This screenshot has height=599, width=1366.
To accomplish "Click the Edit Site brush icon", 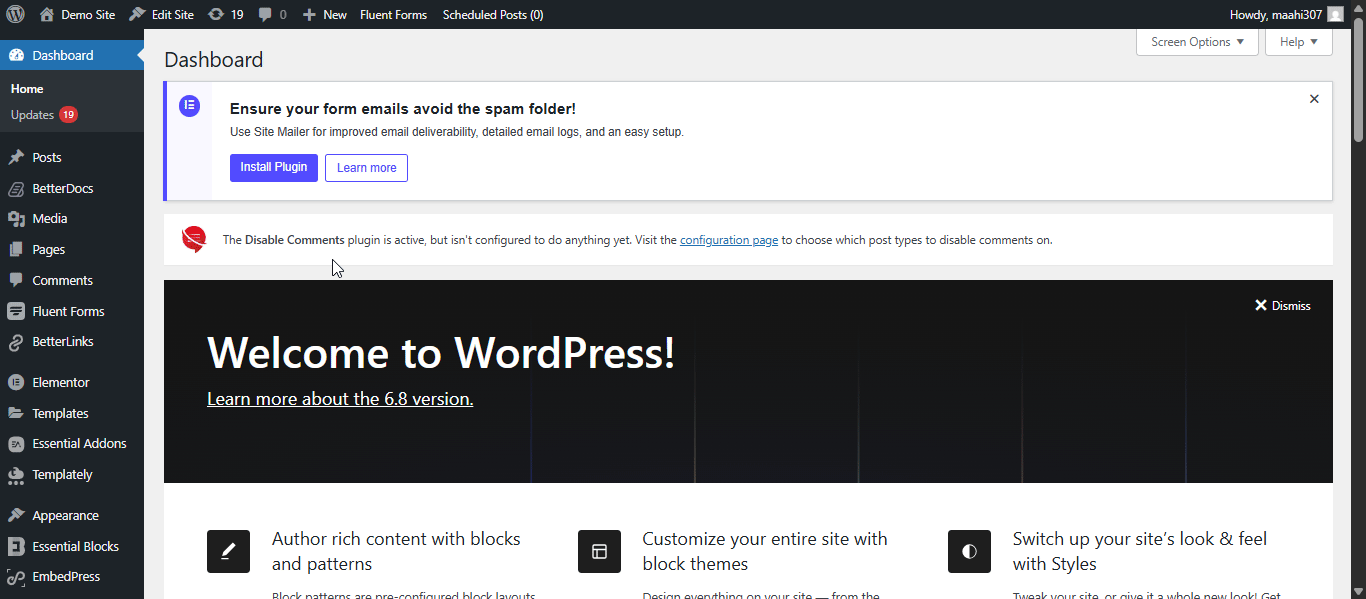I will [138, 15].
